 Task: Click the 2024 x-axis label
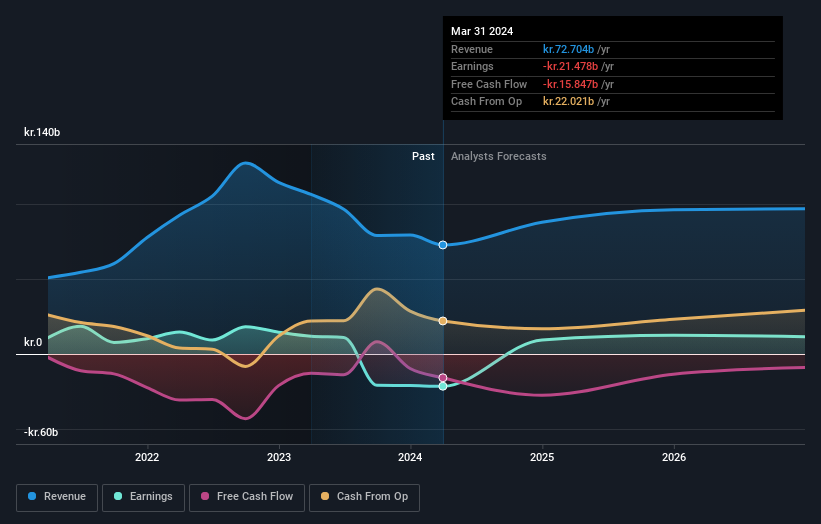pyautogui.click(x=410, y=457)
